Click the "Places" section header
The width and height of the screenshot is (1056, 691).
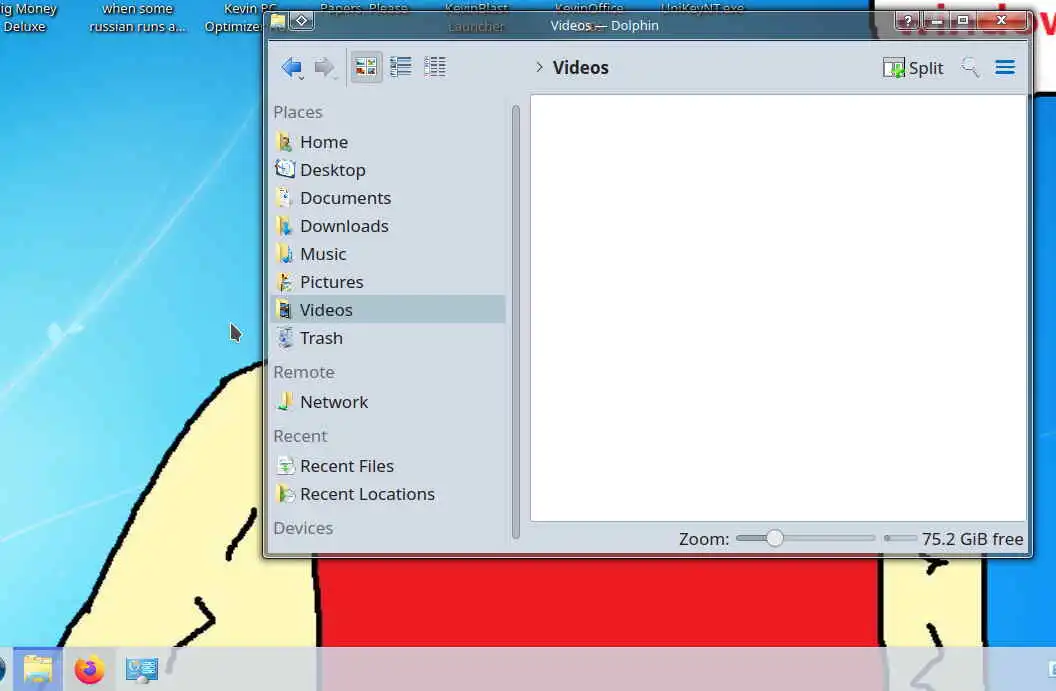click(x=298, y=112)
